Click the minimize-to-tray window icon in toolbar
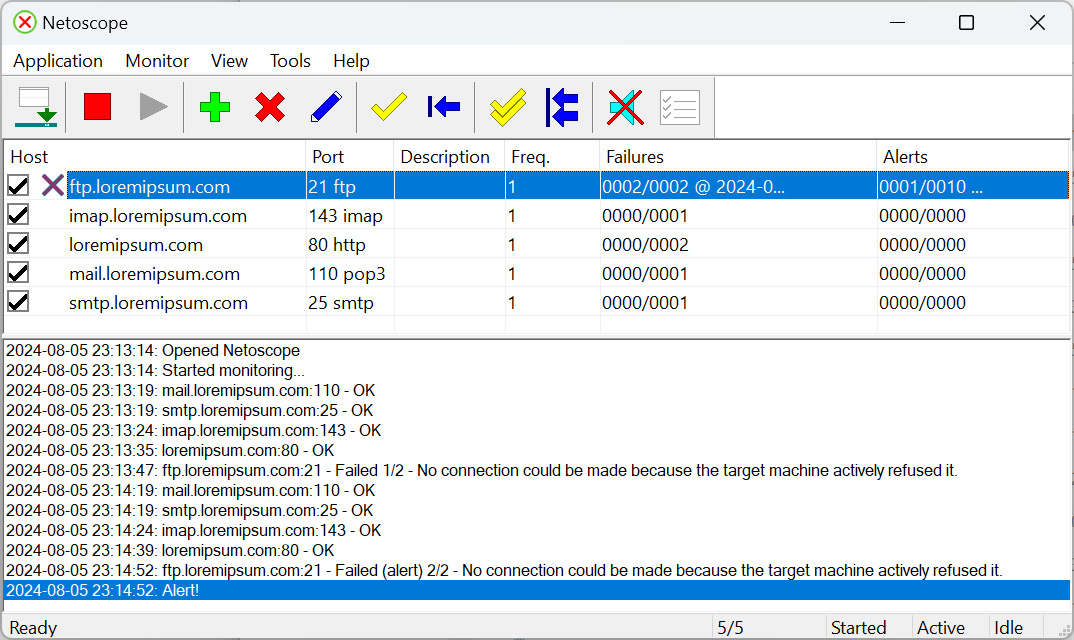Screen dimensions: 1074x640 pyautogui.click(x=36, y=108)
